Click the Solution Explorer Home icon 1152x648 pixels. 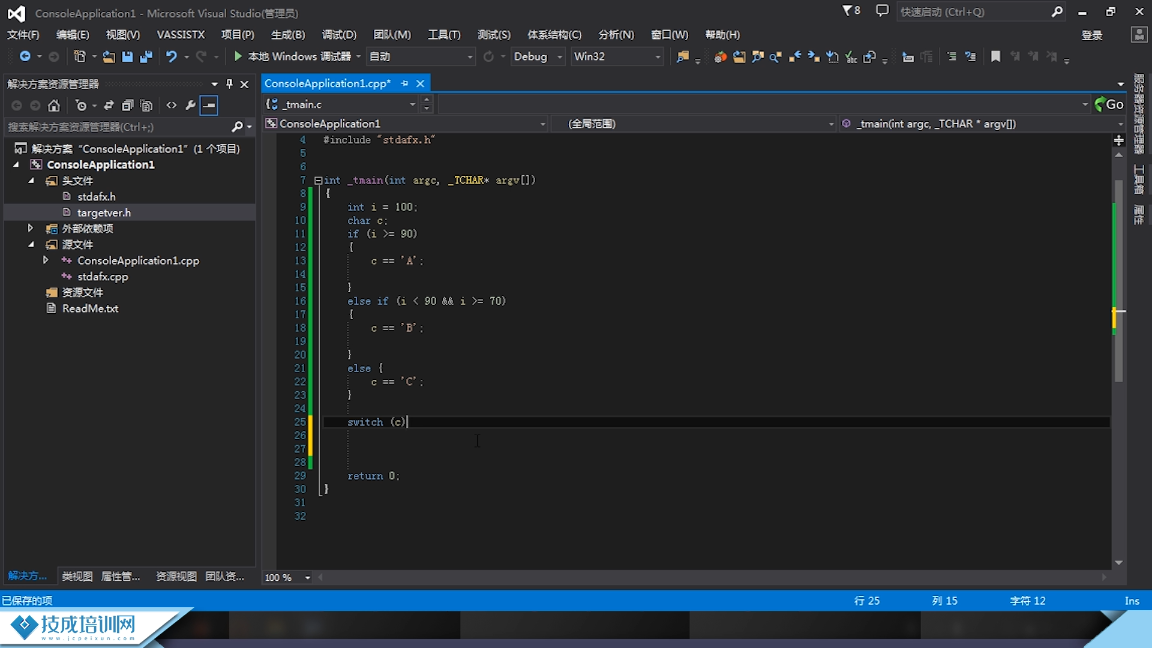(x=54, y=105)
